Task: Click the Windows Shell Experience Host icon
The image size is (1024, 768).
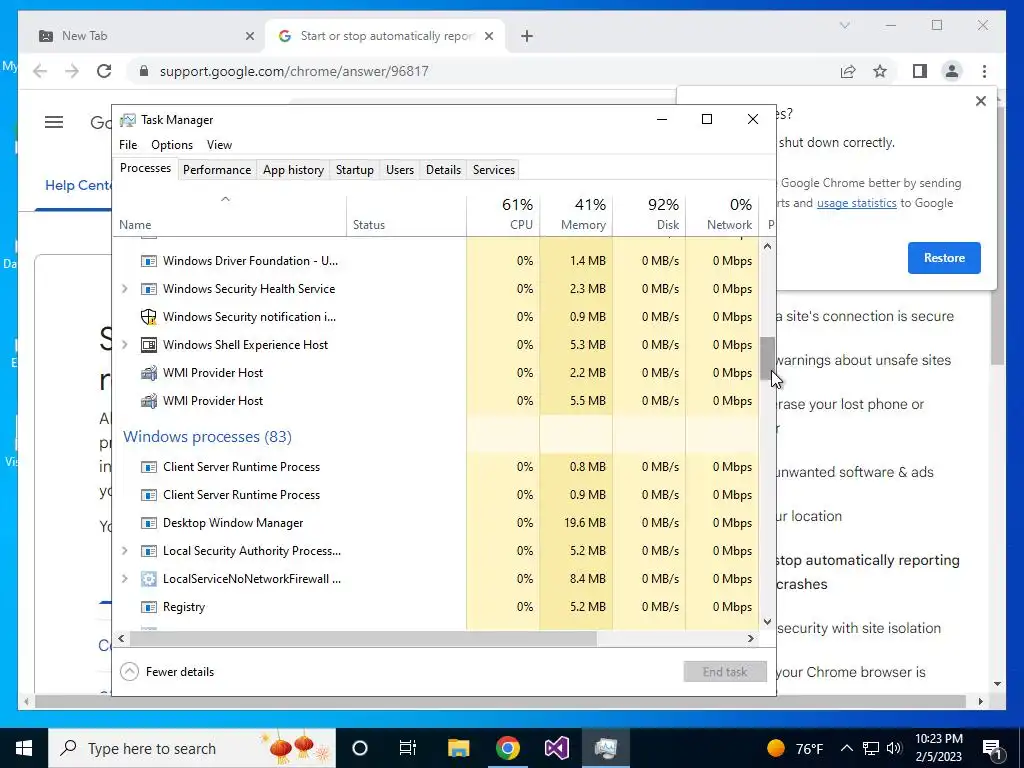Action: tap(149, 345)
